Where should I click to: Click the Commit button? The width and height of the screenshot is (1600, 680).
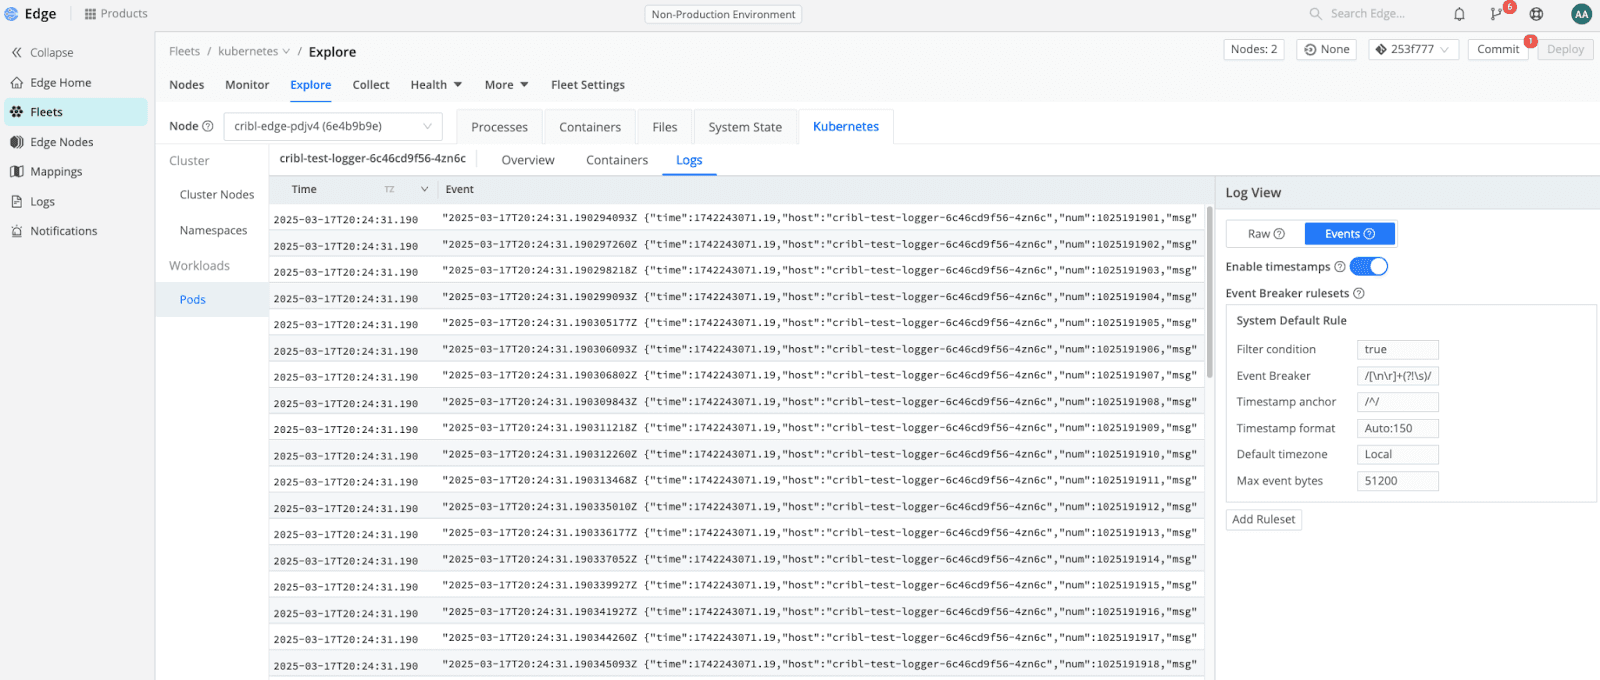click(x=1497, y=49)
